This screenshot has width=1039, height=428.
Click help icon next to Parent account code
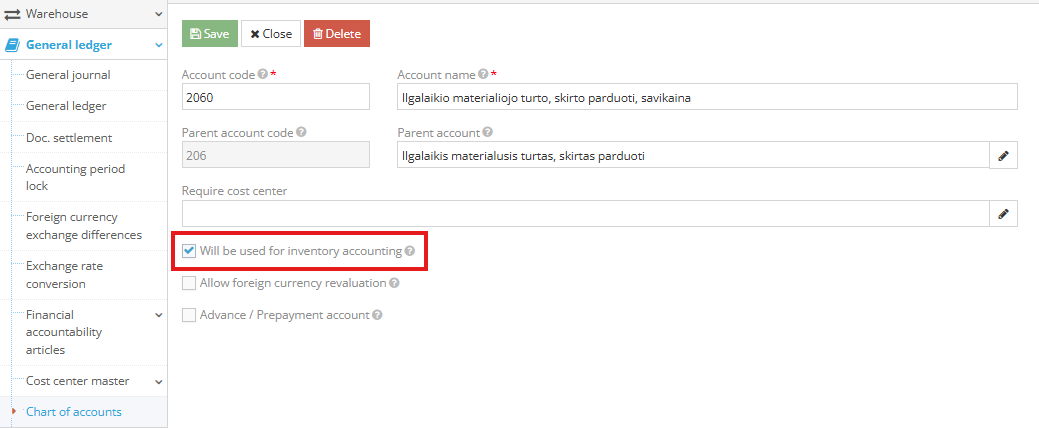(x=301, y=132)
